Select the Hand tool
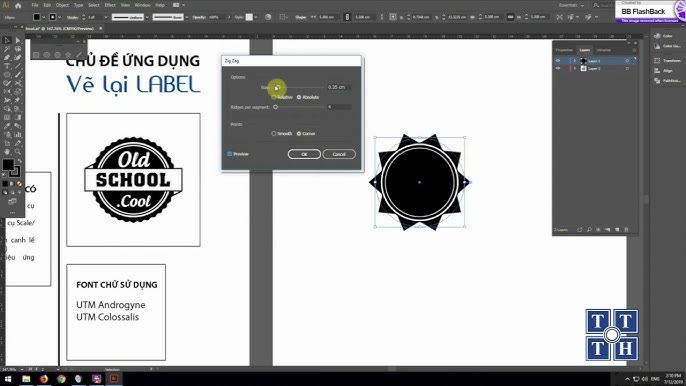 pos(7,151)
